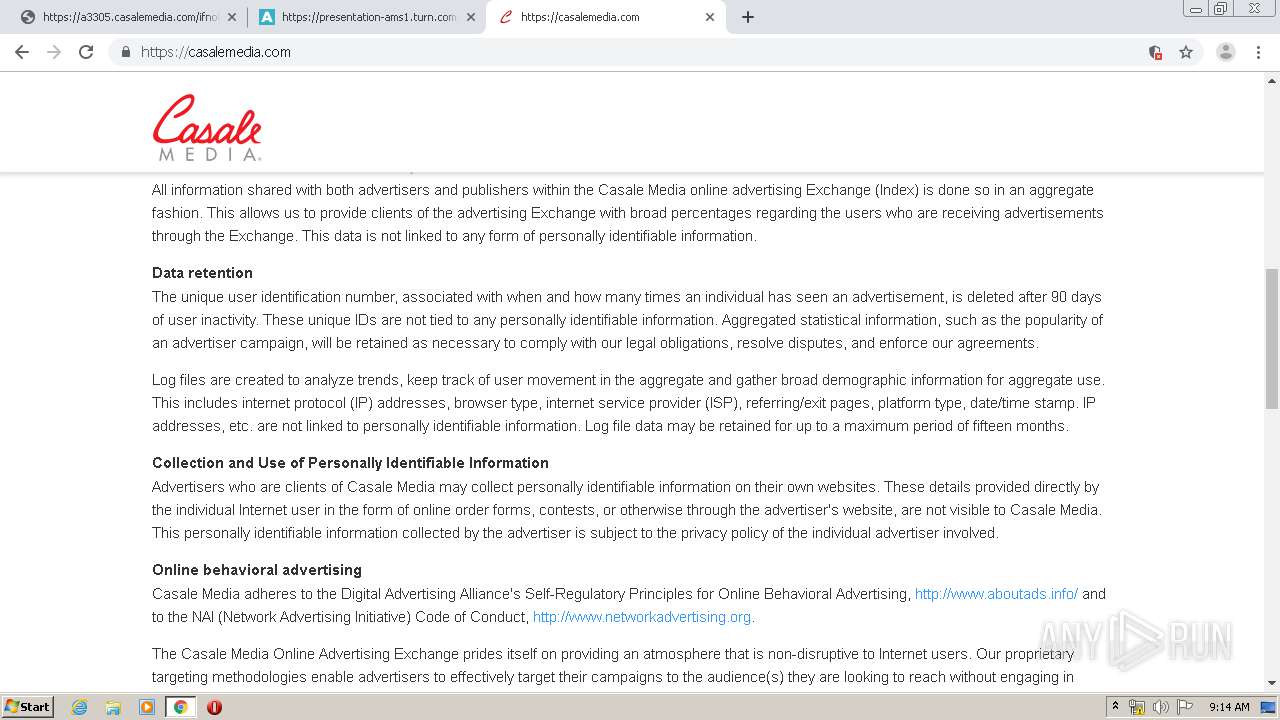Click the Data retention heading

(202, 273)
